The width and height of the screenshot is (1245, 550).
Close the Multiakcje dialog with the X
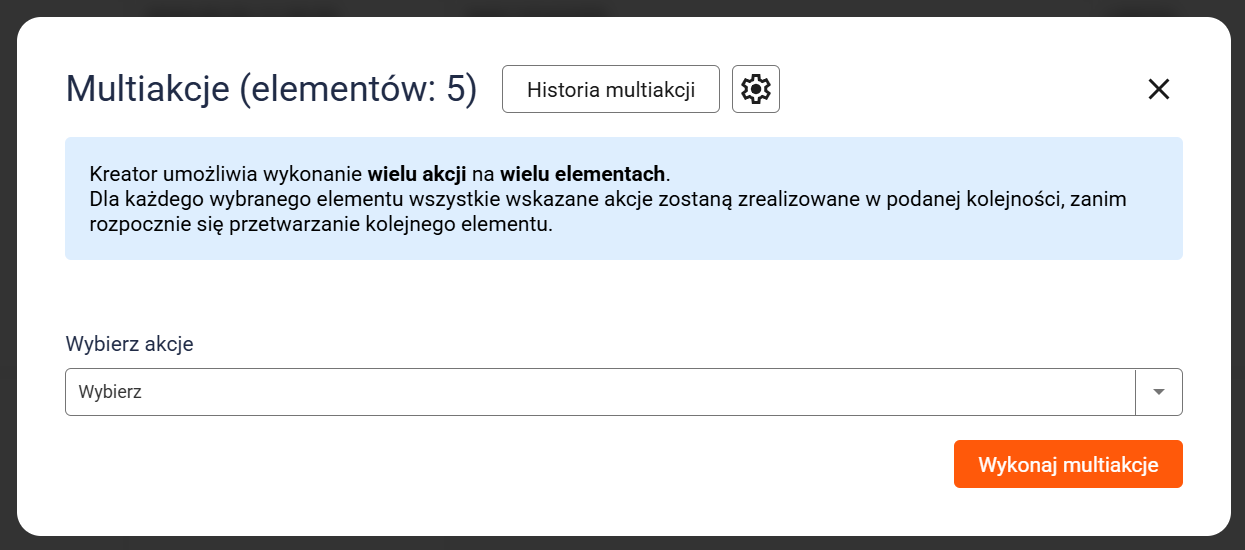point(1158,89)
